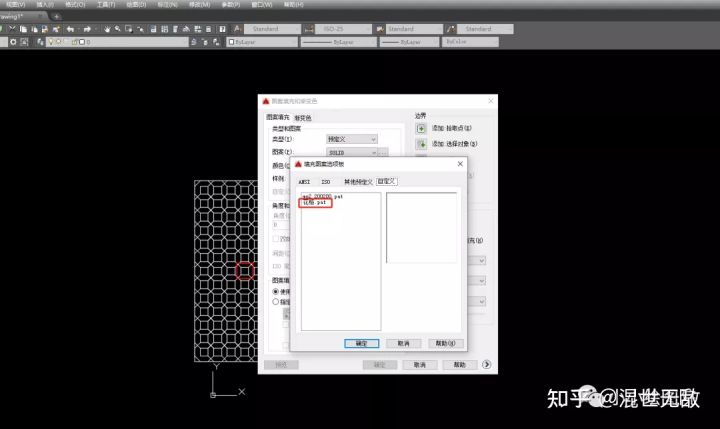Close the hatch pattern palette dialog

coord(460,164)
